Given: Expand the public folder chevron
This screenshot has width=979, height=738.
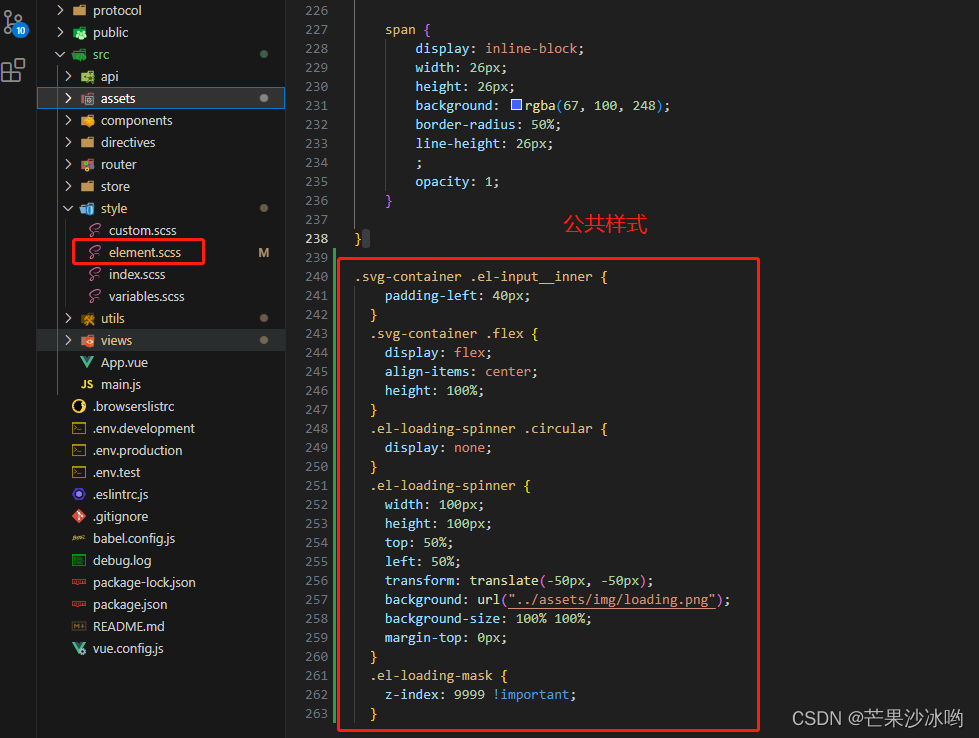Looking at the screenshot, I should coord(60,32).
